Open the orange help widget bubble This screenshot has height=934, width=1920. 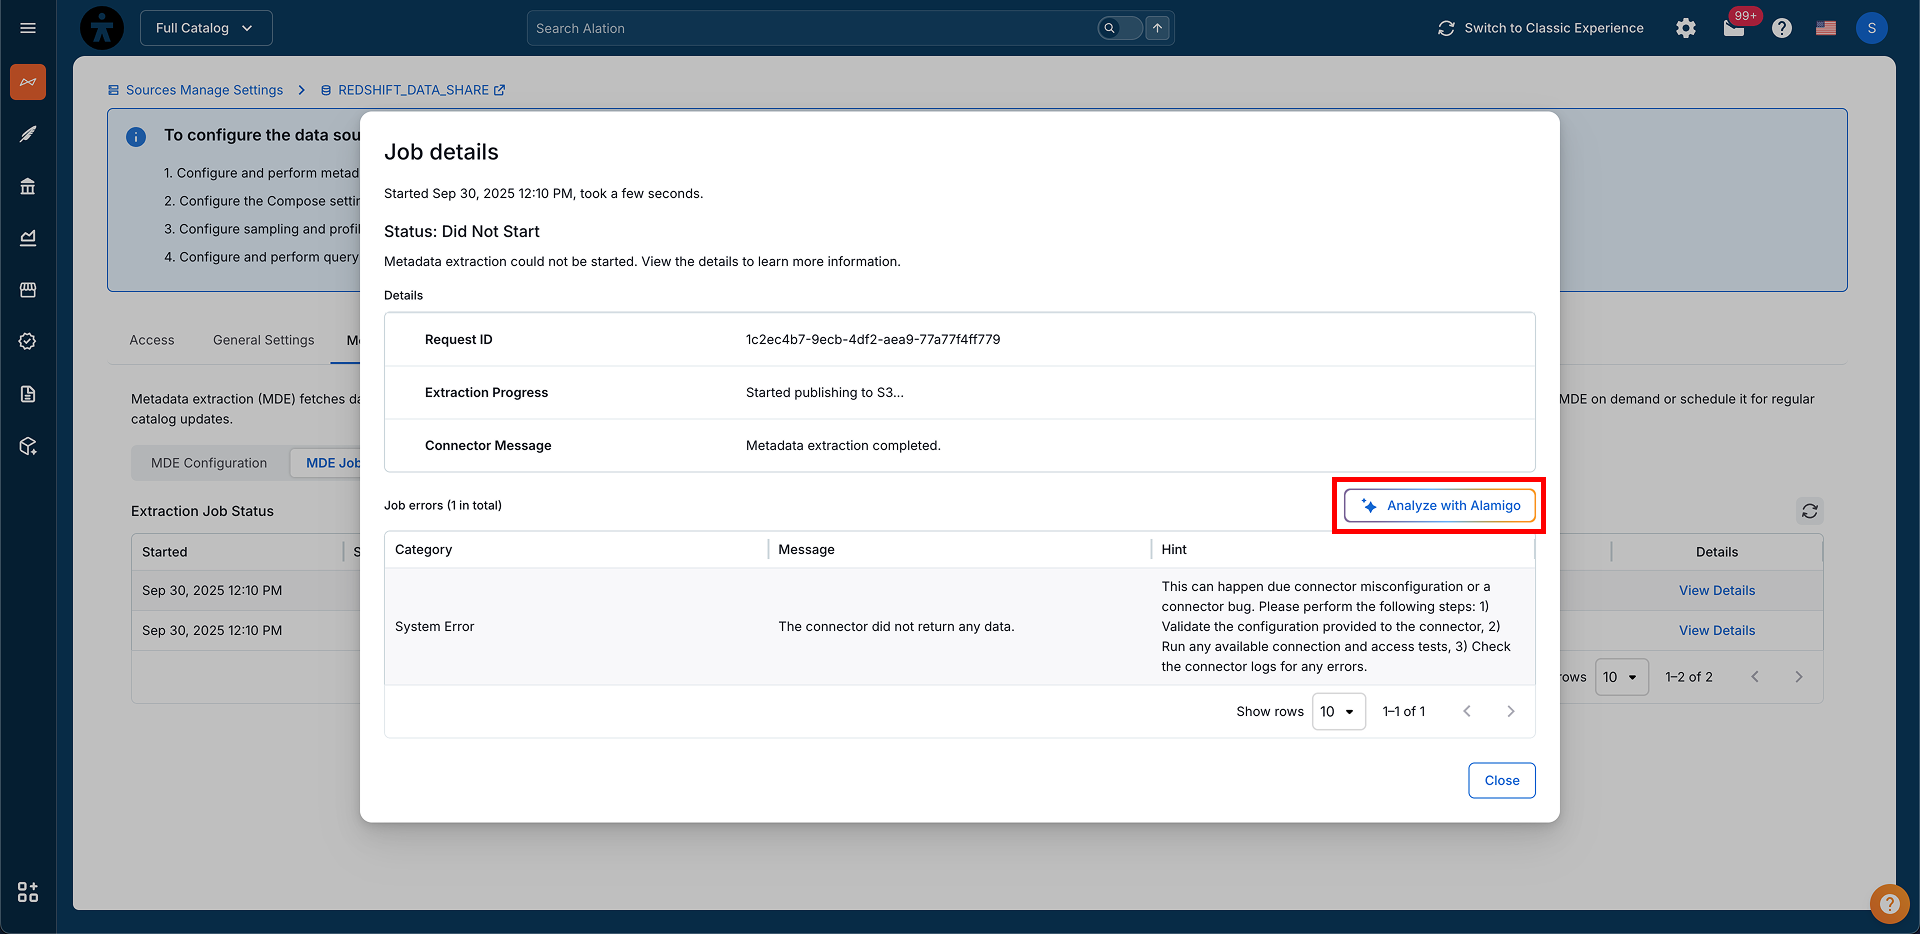click(1889, 904)
